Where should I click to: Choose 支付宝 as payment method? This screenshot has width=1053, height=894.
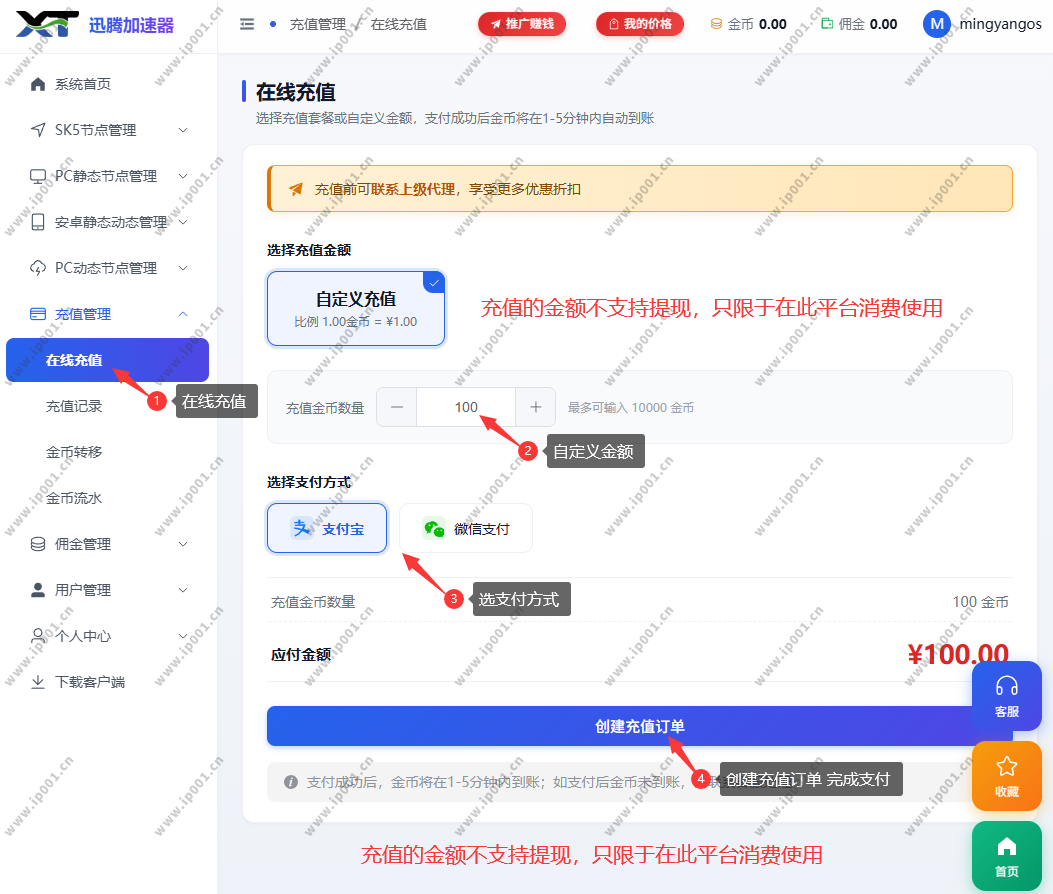[x=327, y=528]
